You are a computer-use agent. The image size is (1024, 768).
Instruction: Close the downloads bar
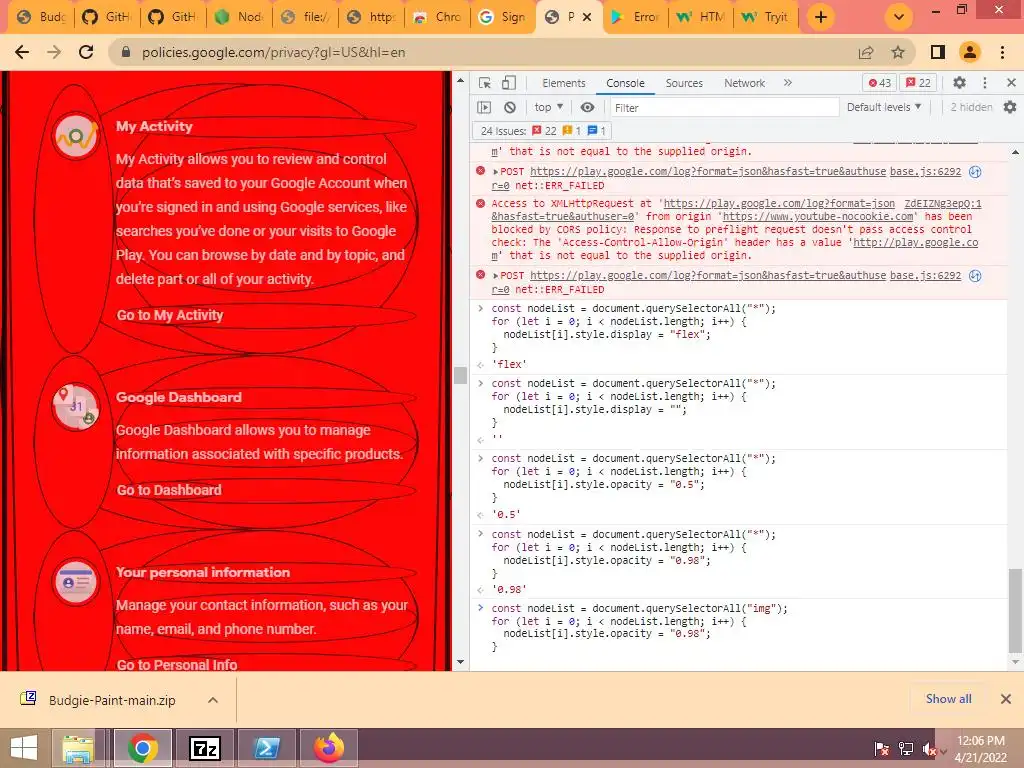coord(1006,699)
